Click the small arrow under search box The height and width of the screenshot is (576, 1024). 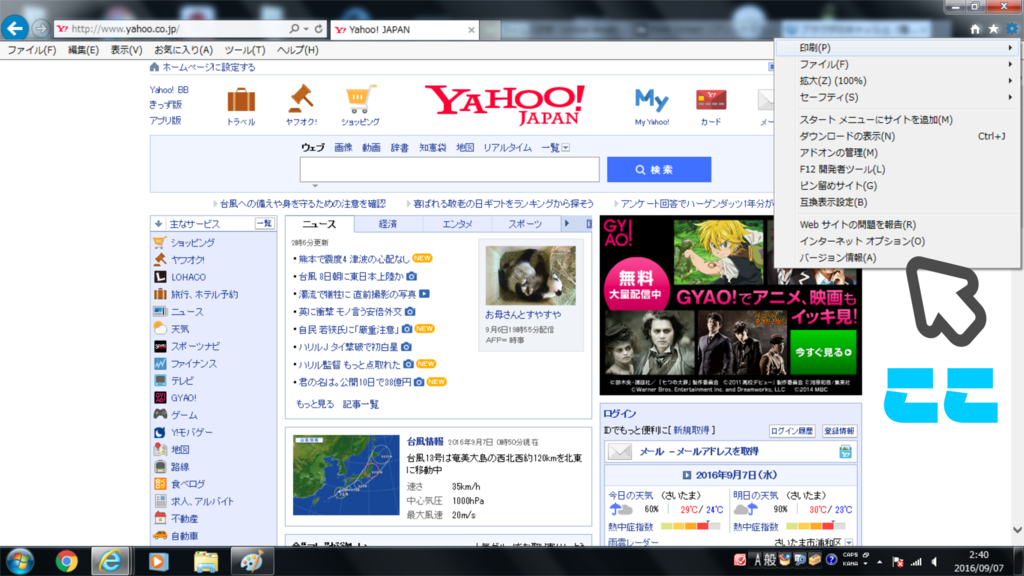[315, 186]
